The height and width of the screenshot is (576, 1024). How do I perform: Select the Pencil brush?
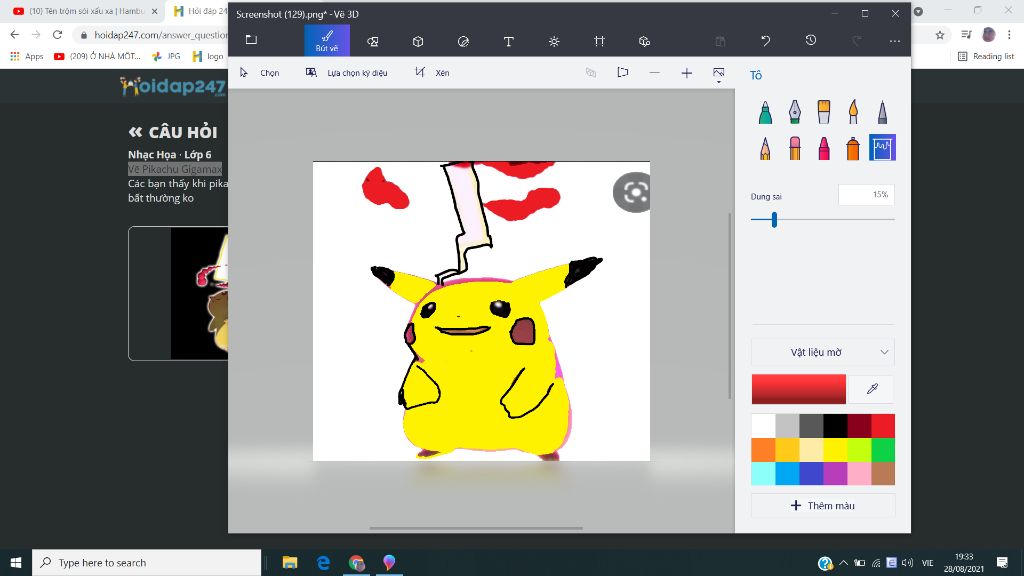[765, 148]
